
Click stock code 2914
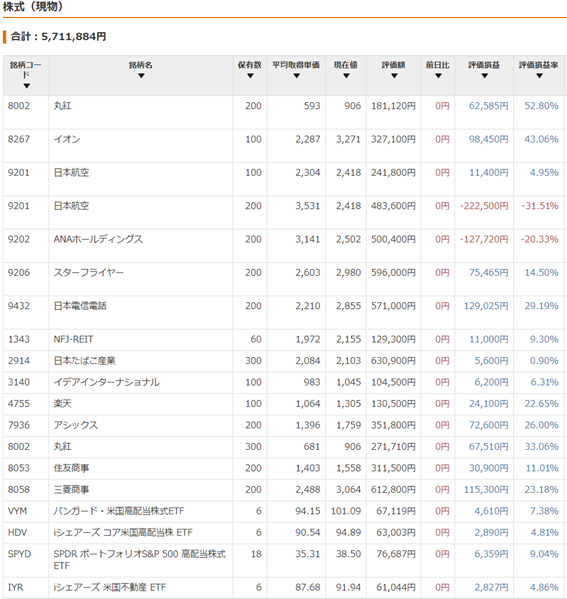pyautogui.click(x=19, y=361)
